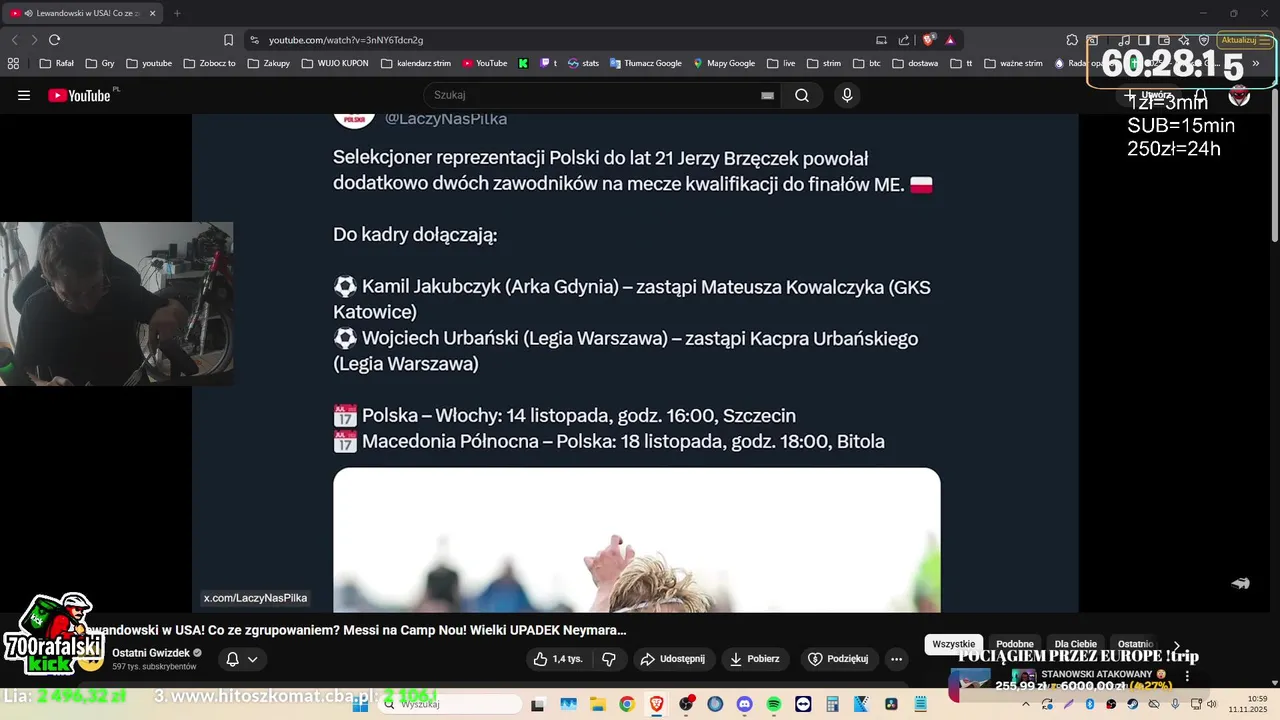
Task: Open Podziękuj thanks button
Action: [x=838, y=659]
